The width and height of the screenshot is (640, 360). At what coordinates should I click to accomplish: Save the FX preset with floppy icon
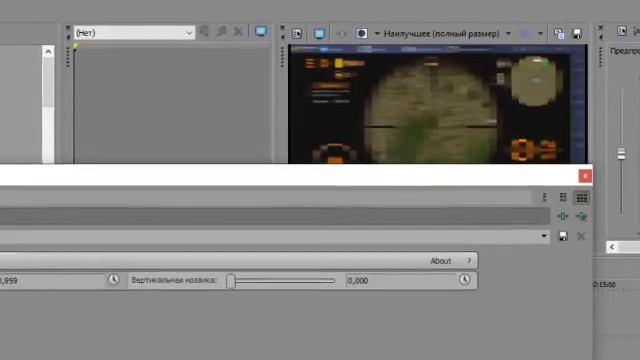(563, 236)
